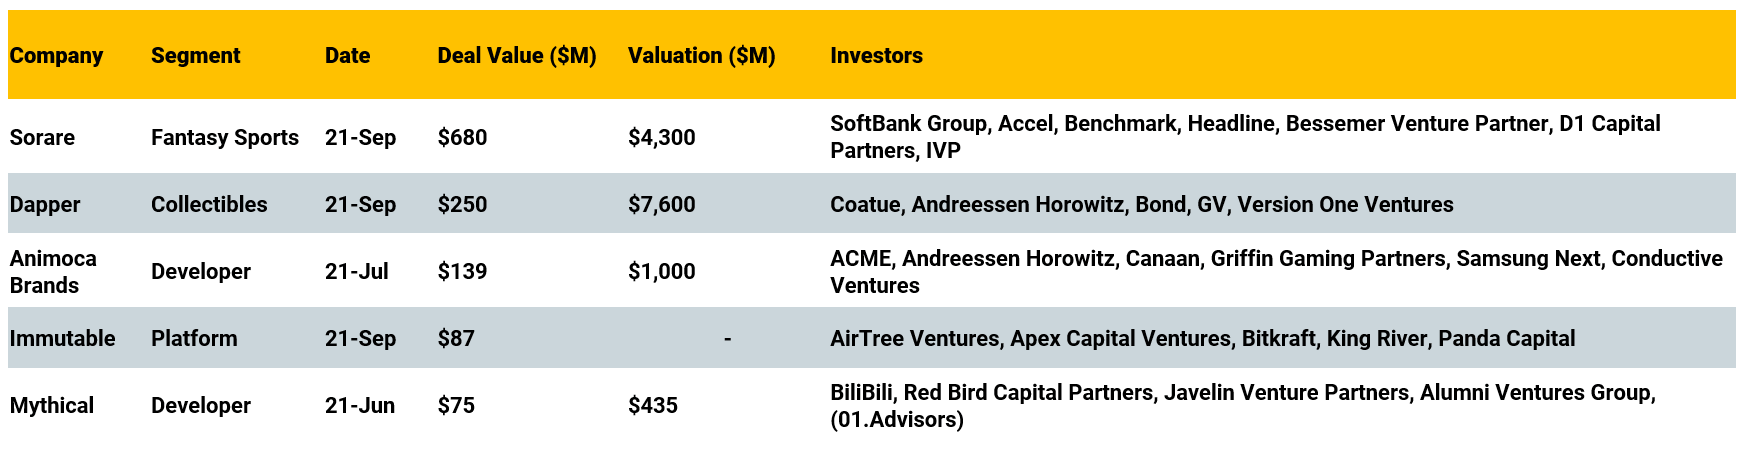Image resolution: width=1745 pixels, height=450 pixels.
Task: Select the 21-Jul date cell
Action: [x=356, y=272]
